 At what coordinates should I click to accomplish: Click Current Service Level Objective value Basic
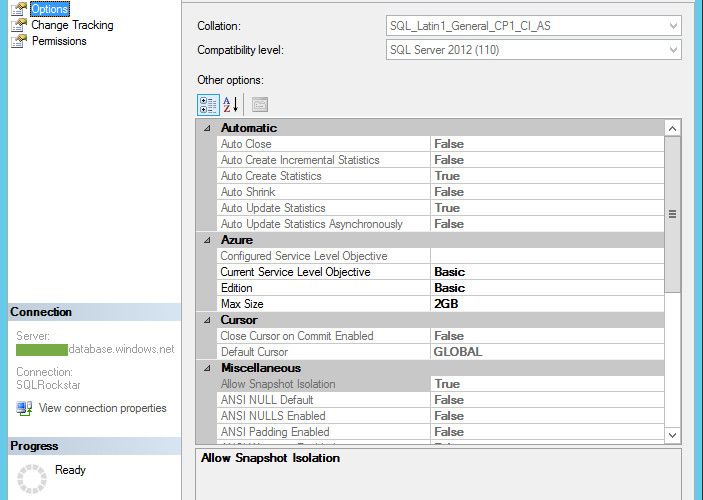(x=449, y=272)
